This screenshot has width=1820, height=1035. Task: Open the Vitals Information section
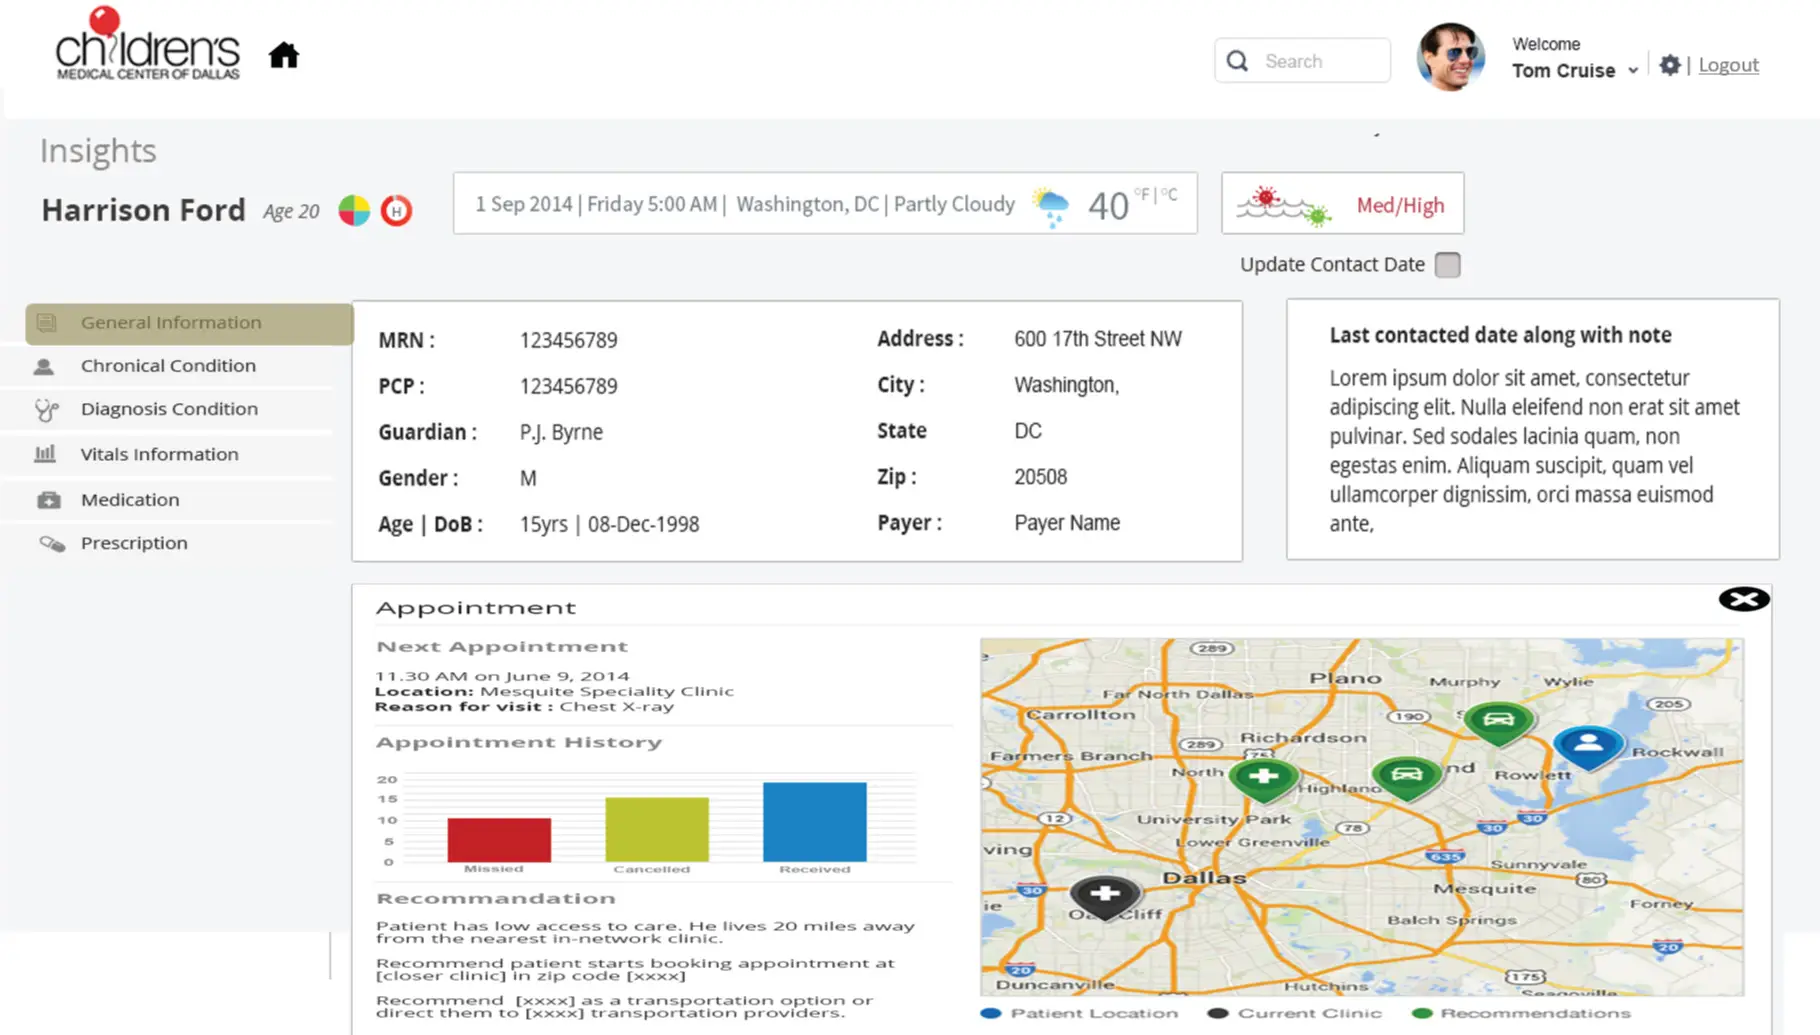[x=159, y=454]
